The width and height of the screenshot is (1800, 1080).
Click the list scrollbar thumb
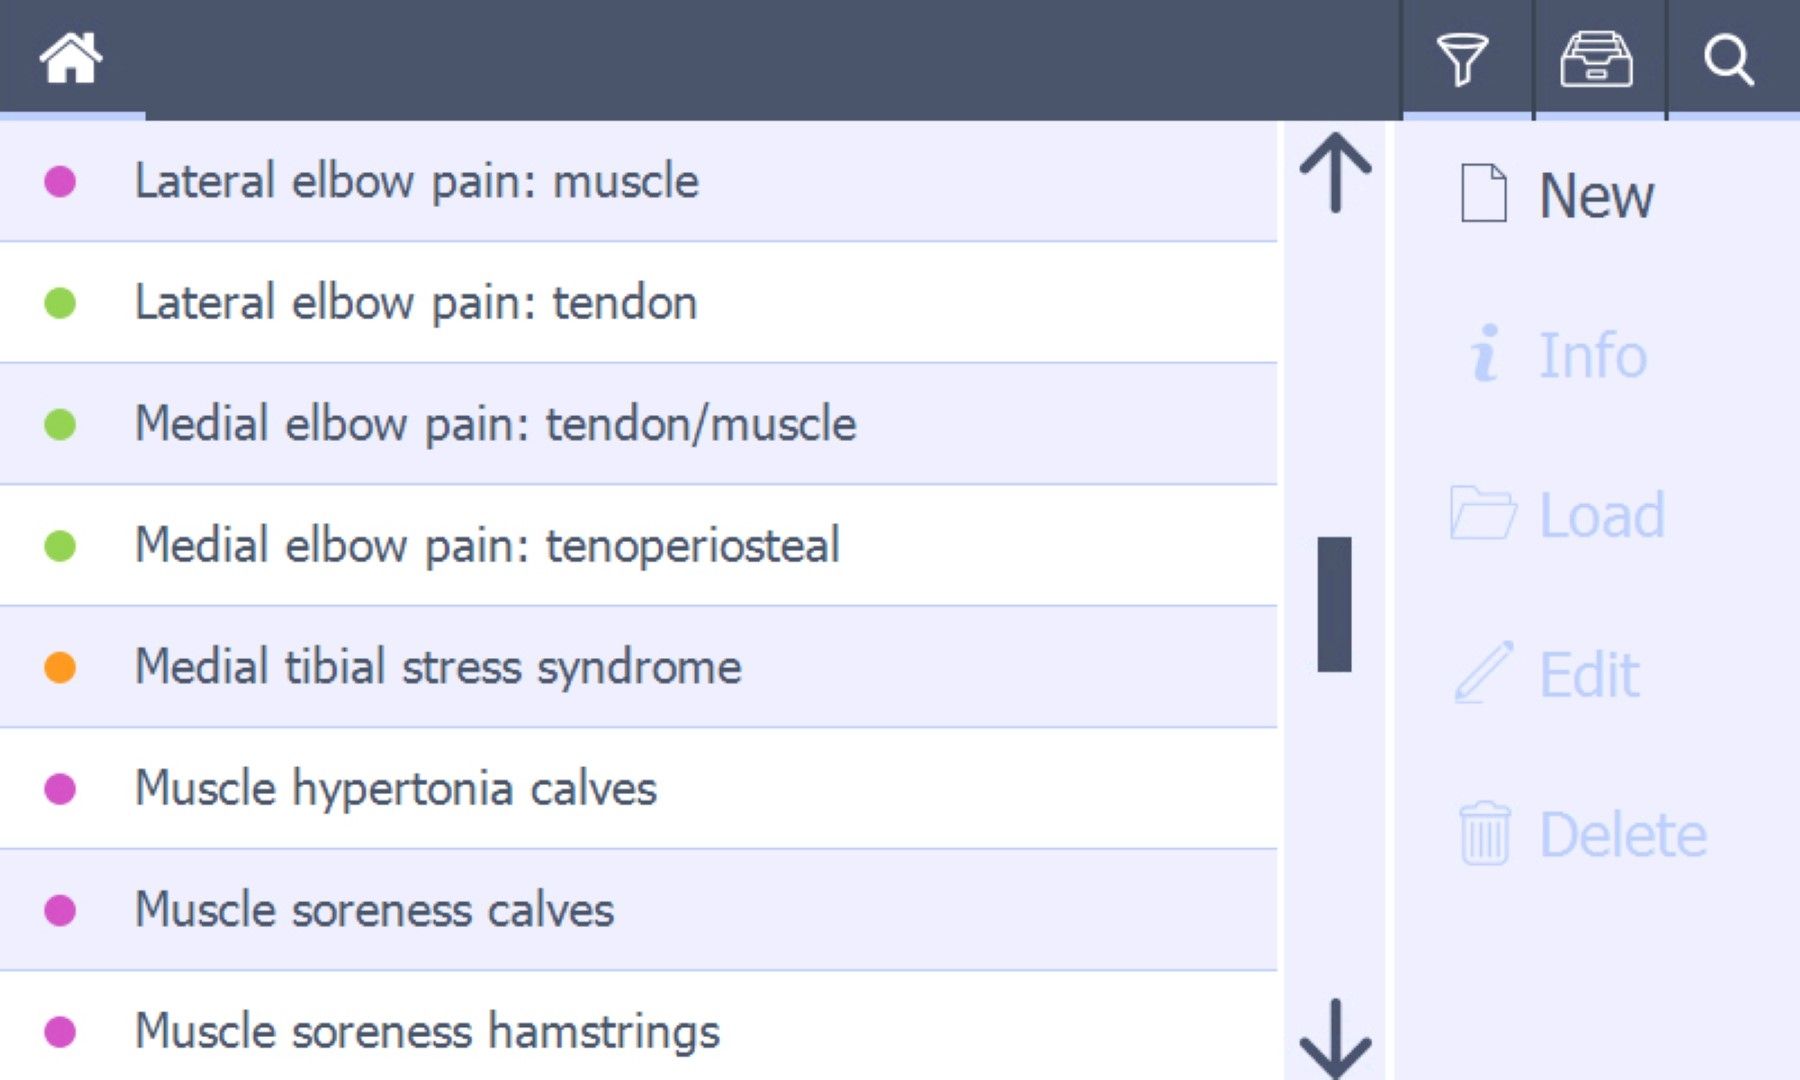1335,604
